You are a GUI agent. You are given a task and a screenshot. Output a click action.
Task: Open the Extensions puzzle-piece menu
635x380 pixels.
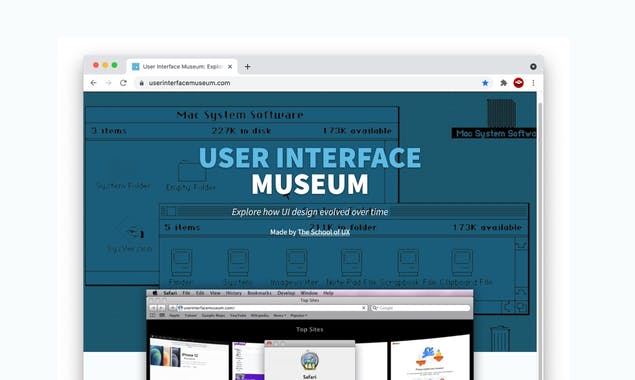coord(503,83)
